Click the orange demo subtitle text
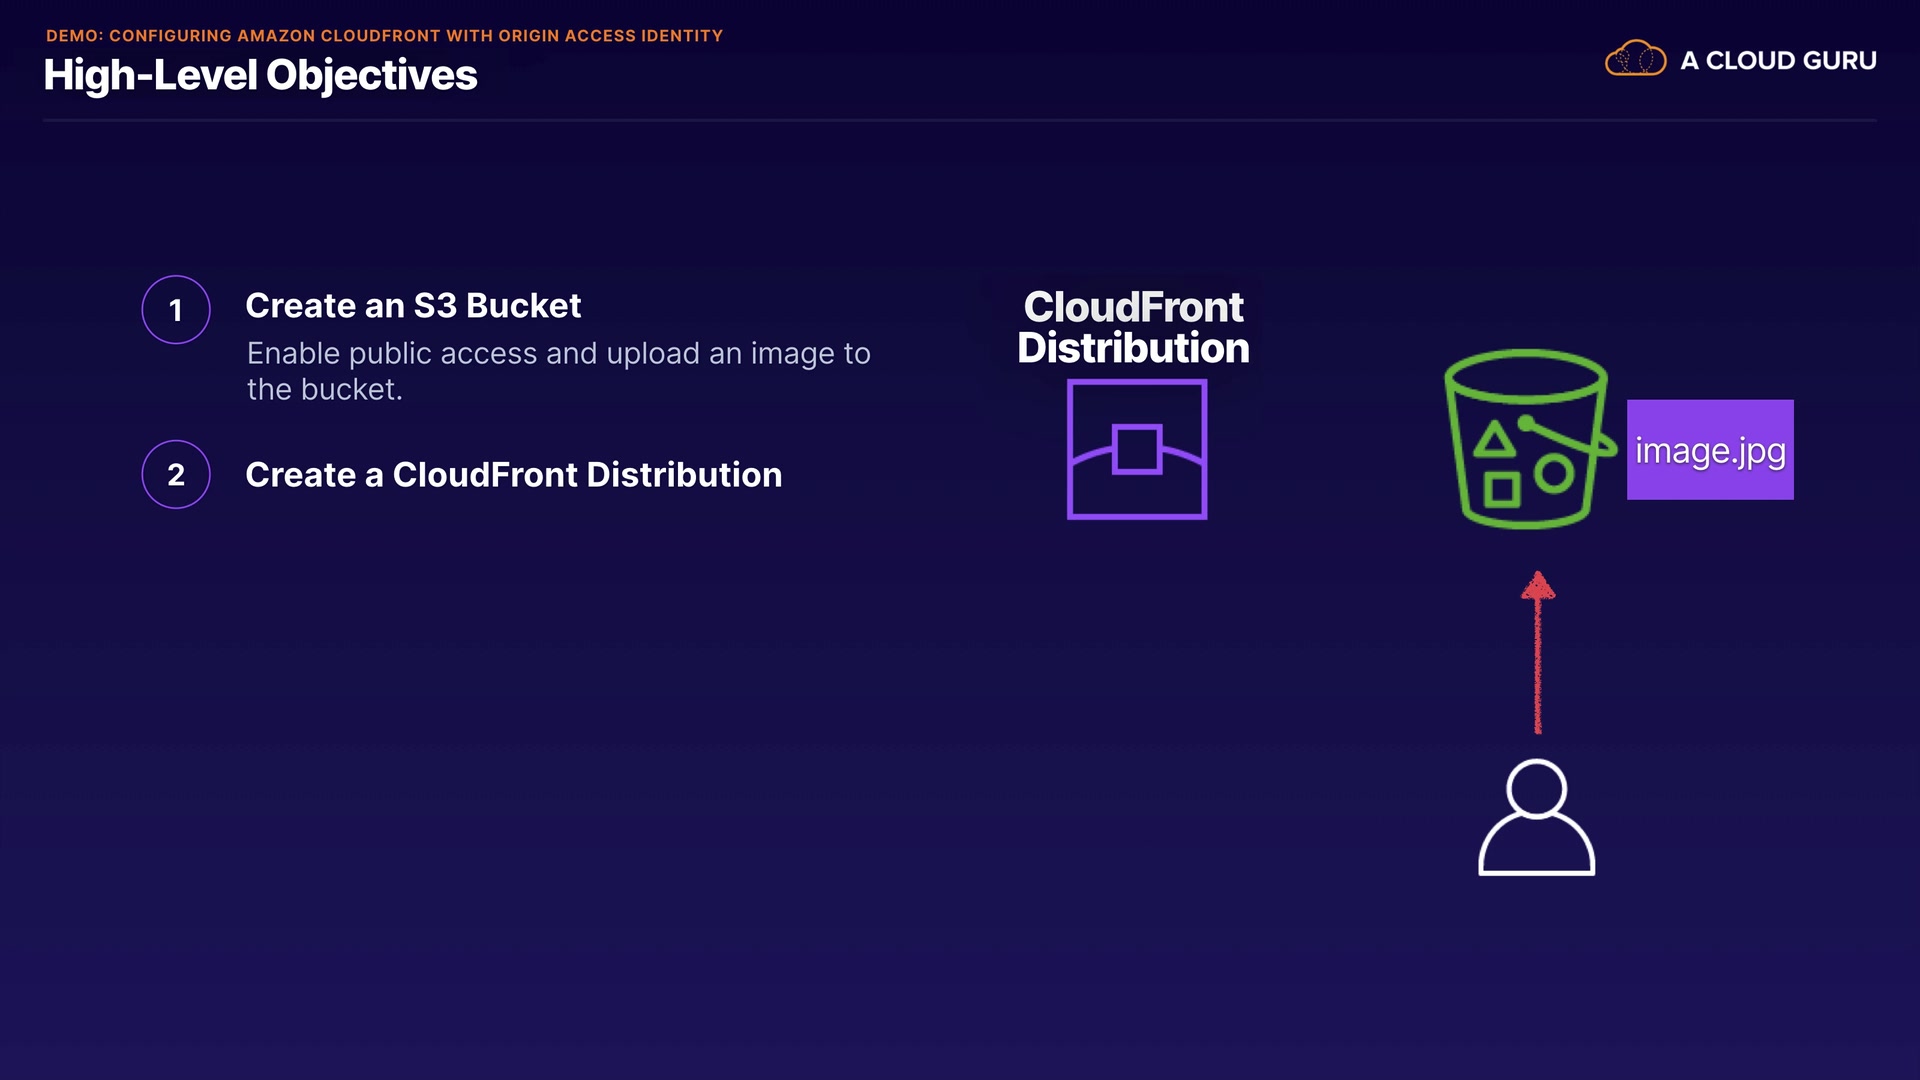Screen dimensions: 1920x1080 click(x=384, y=36)
